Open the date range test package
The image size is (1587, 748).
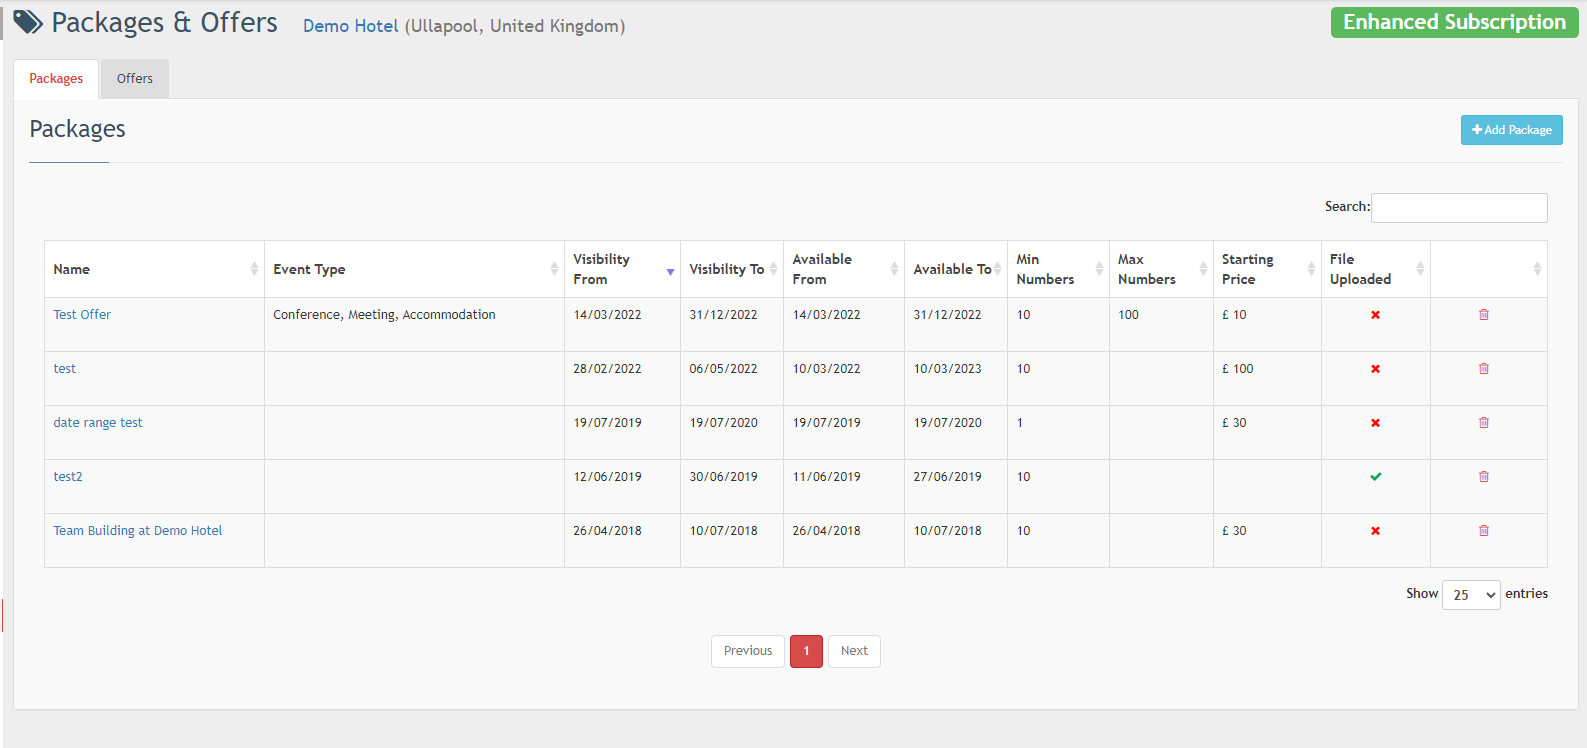pos(98,423)
